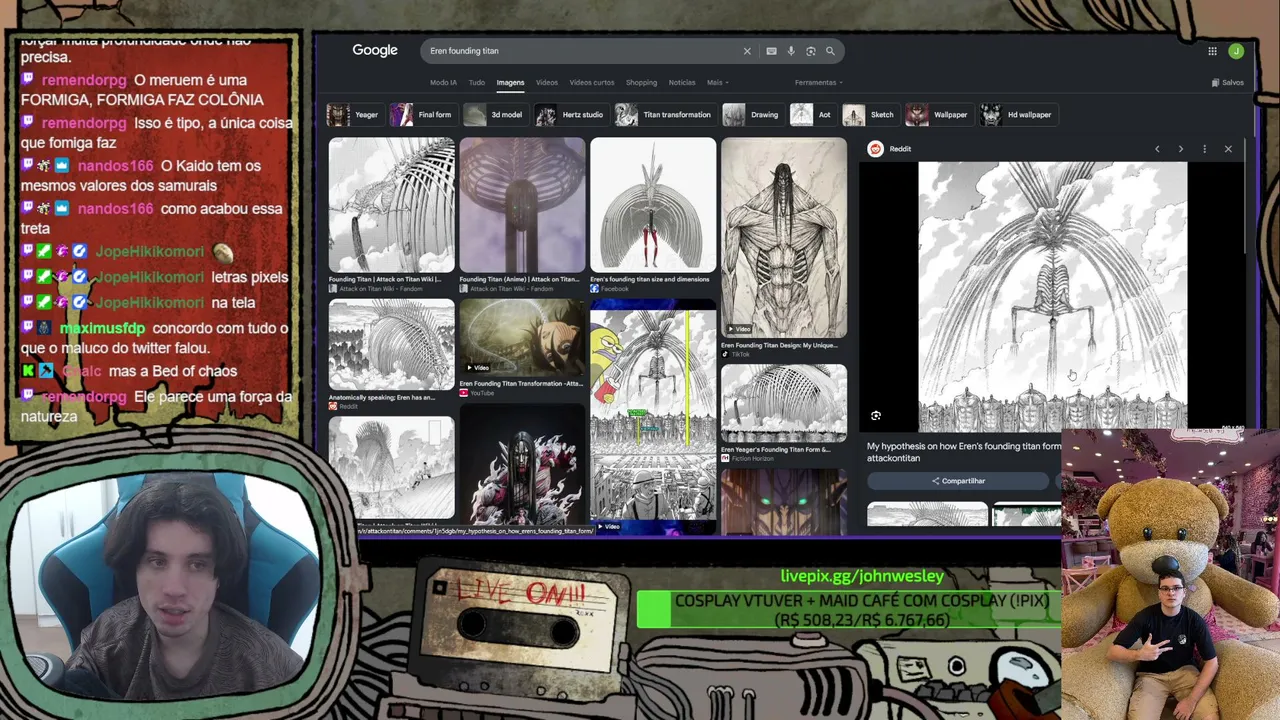
Task: Expand the Mais dropdown
Action: pyautogui.click(x=717, y=83)
